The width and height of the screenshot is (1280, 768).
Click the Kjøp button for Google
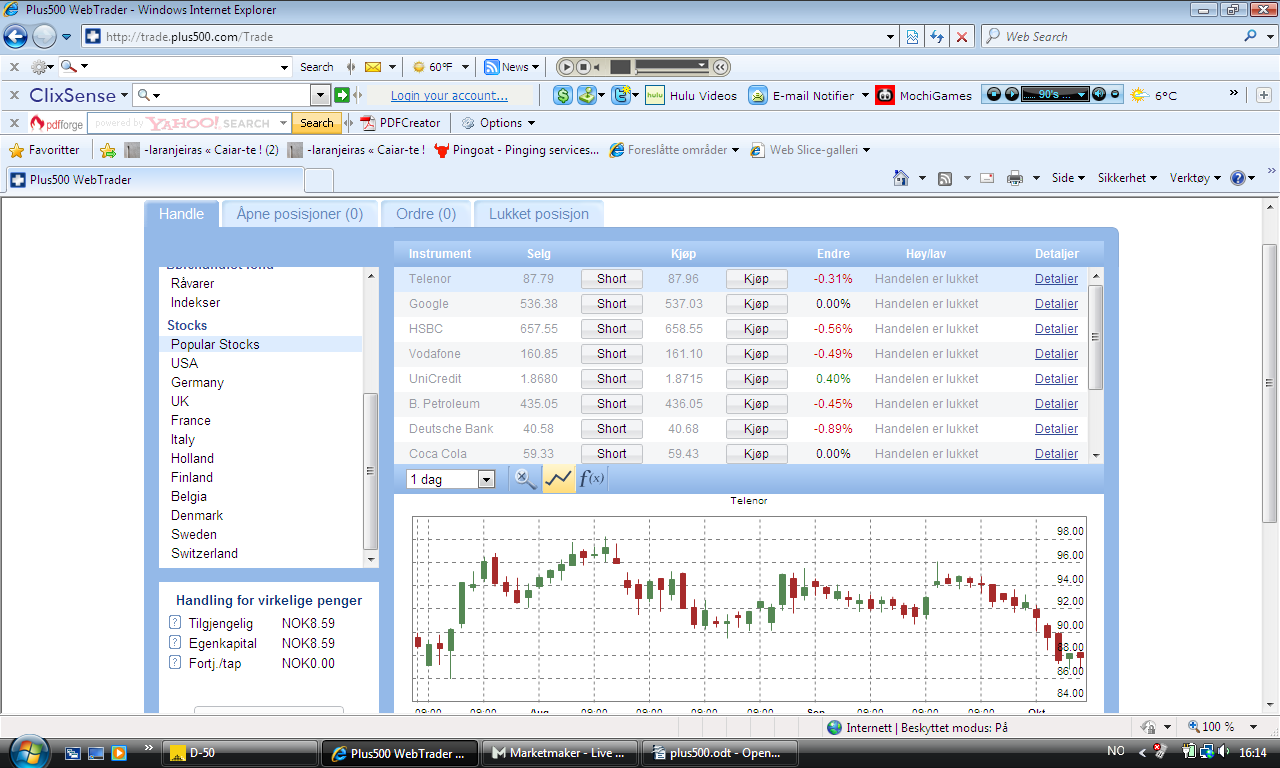pos(756,304)
